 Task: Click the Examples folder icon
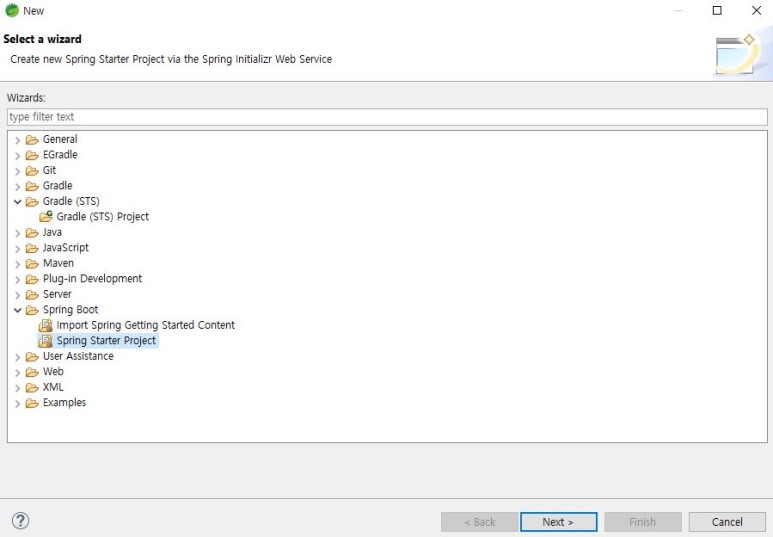point(32,403)
